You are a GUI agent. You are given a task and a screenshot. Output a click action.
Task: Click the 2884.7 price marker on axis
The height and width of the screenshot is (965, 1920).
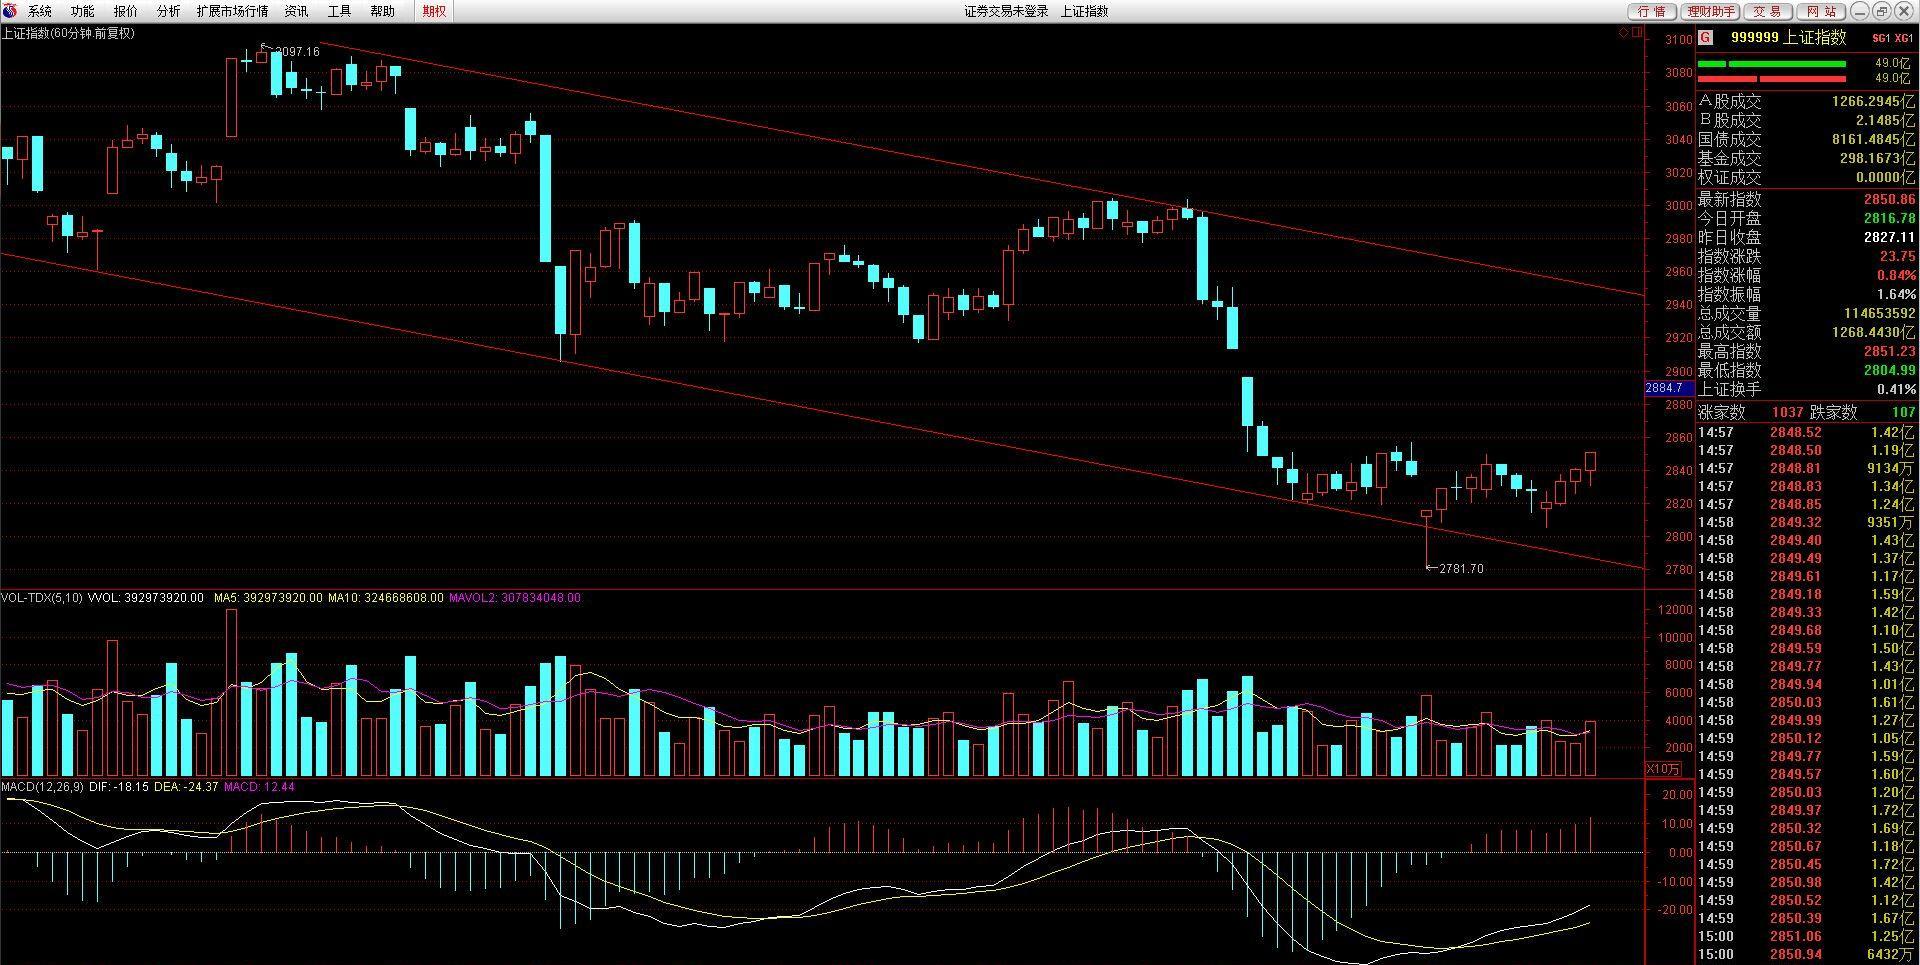coord(1669,388)
